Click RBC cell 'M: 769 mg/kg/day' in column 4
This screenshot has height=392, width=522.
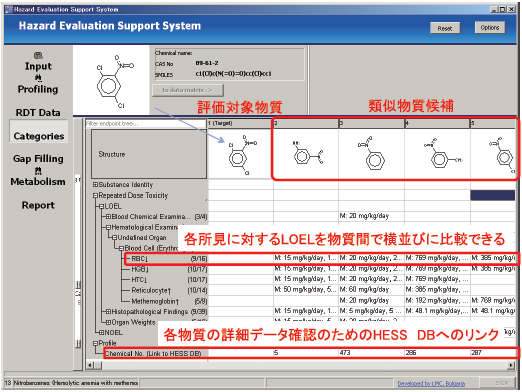[x=437, y=258]
